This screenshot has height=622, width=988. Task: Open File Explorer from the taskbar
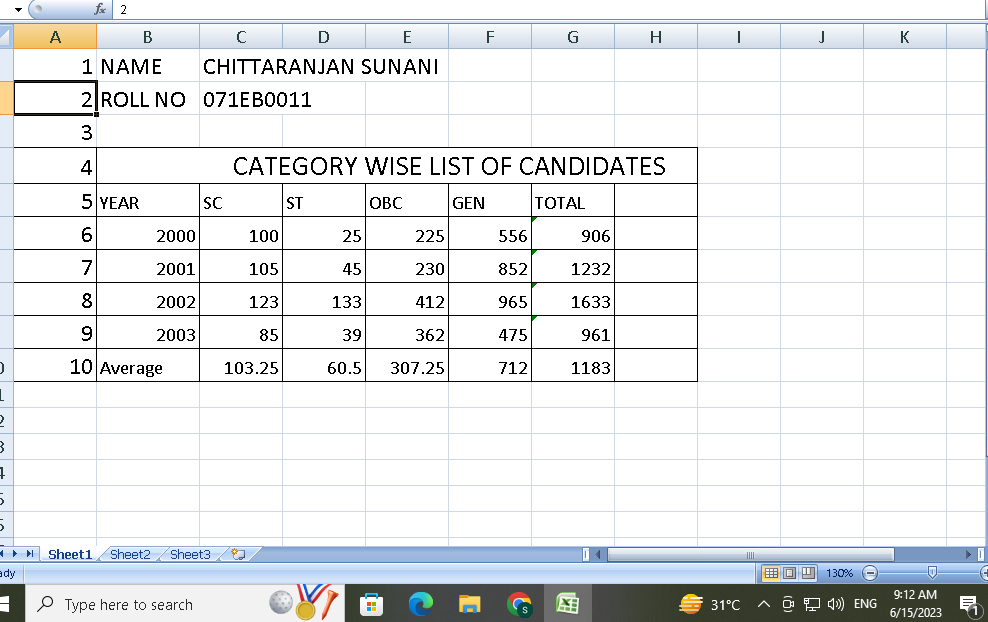pos(470,604)
